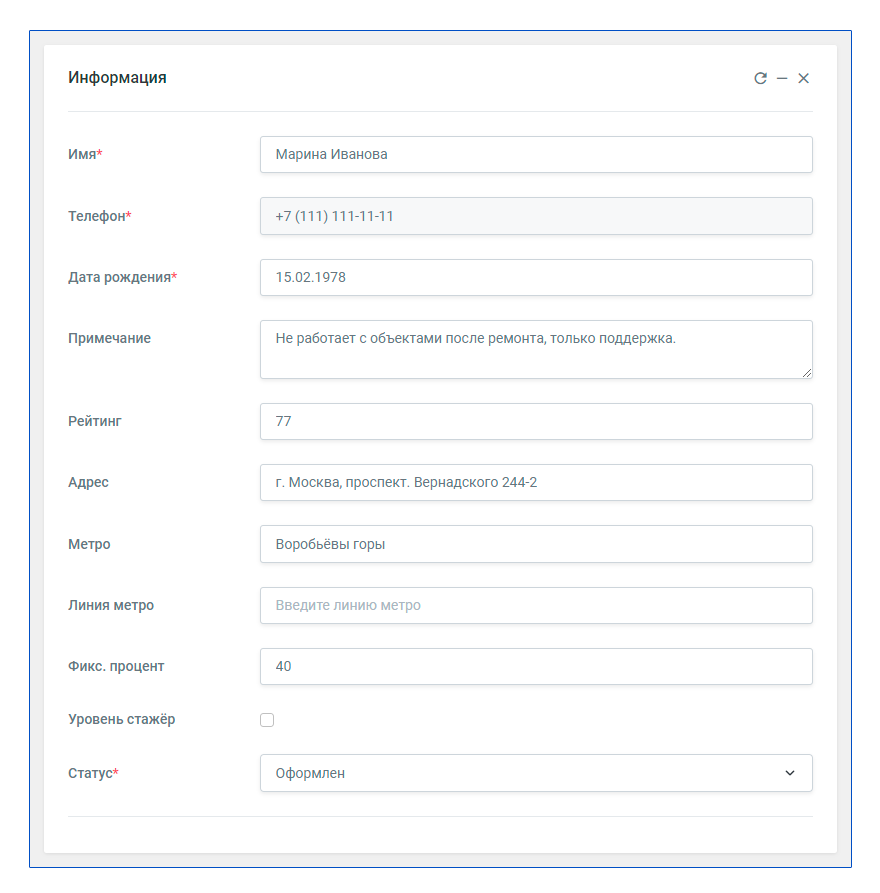The image size is (880, 893).
Task: Select the Дата рождения field
Action: 536,277
